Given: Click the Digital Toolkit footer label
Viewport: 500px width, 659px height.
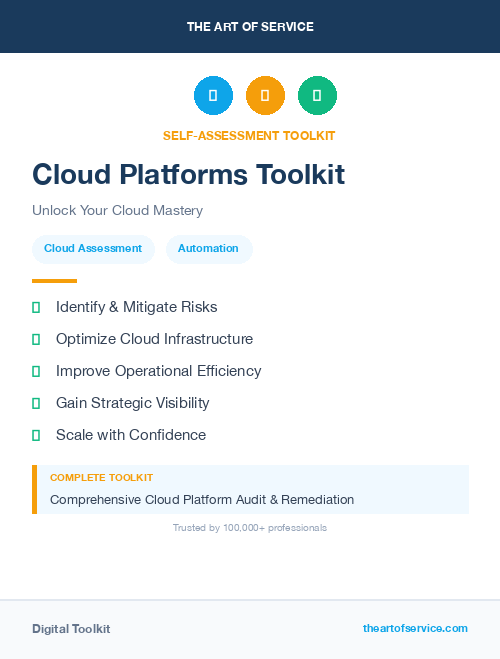Looking at the screenshot, I should pyautogui.click(x=71, y=629).
